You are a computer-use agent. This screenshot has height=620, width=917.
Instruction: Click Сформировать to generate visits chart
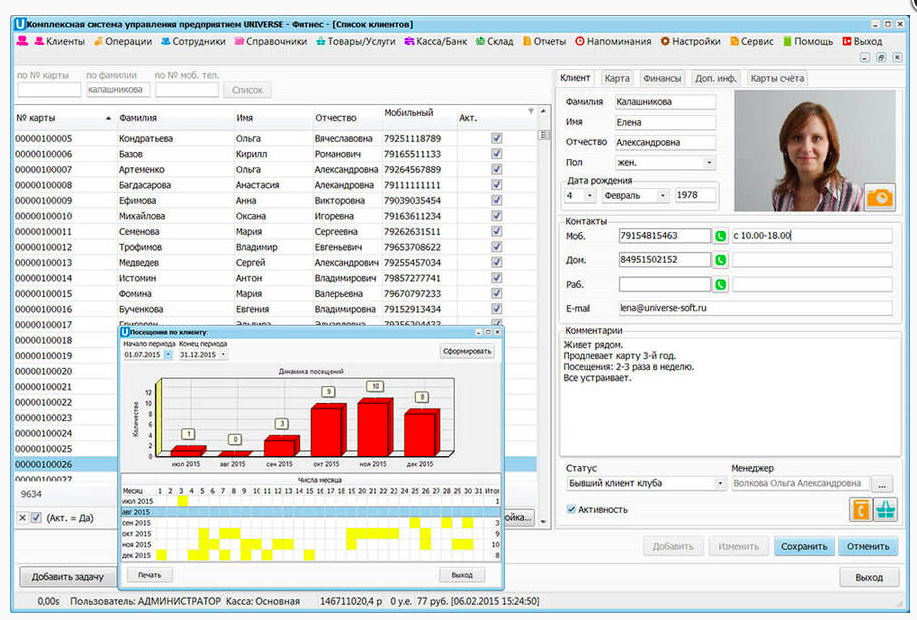[466, 352]
